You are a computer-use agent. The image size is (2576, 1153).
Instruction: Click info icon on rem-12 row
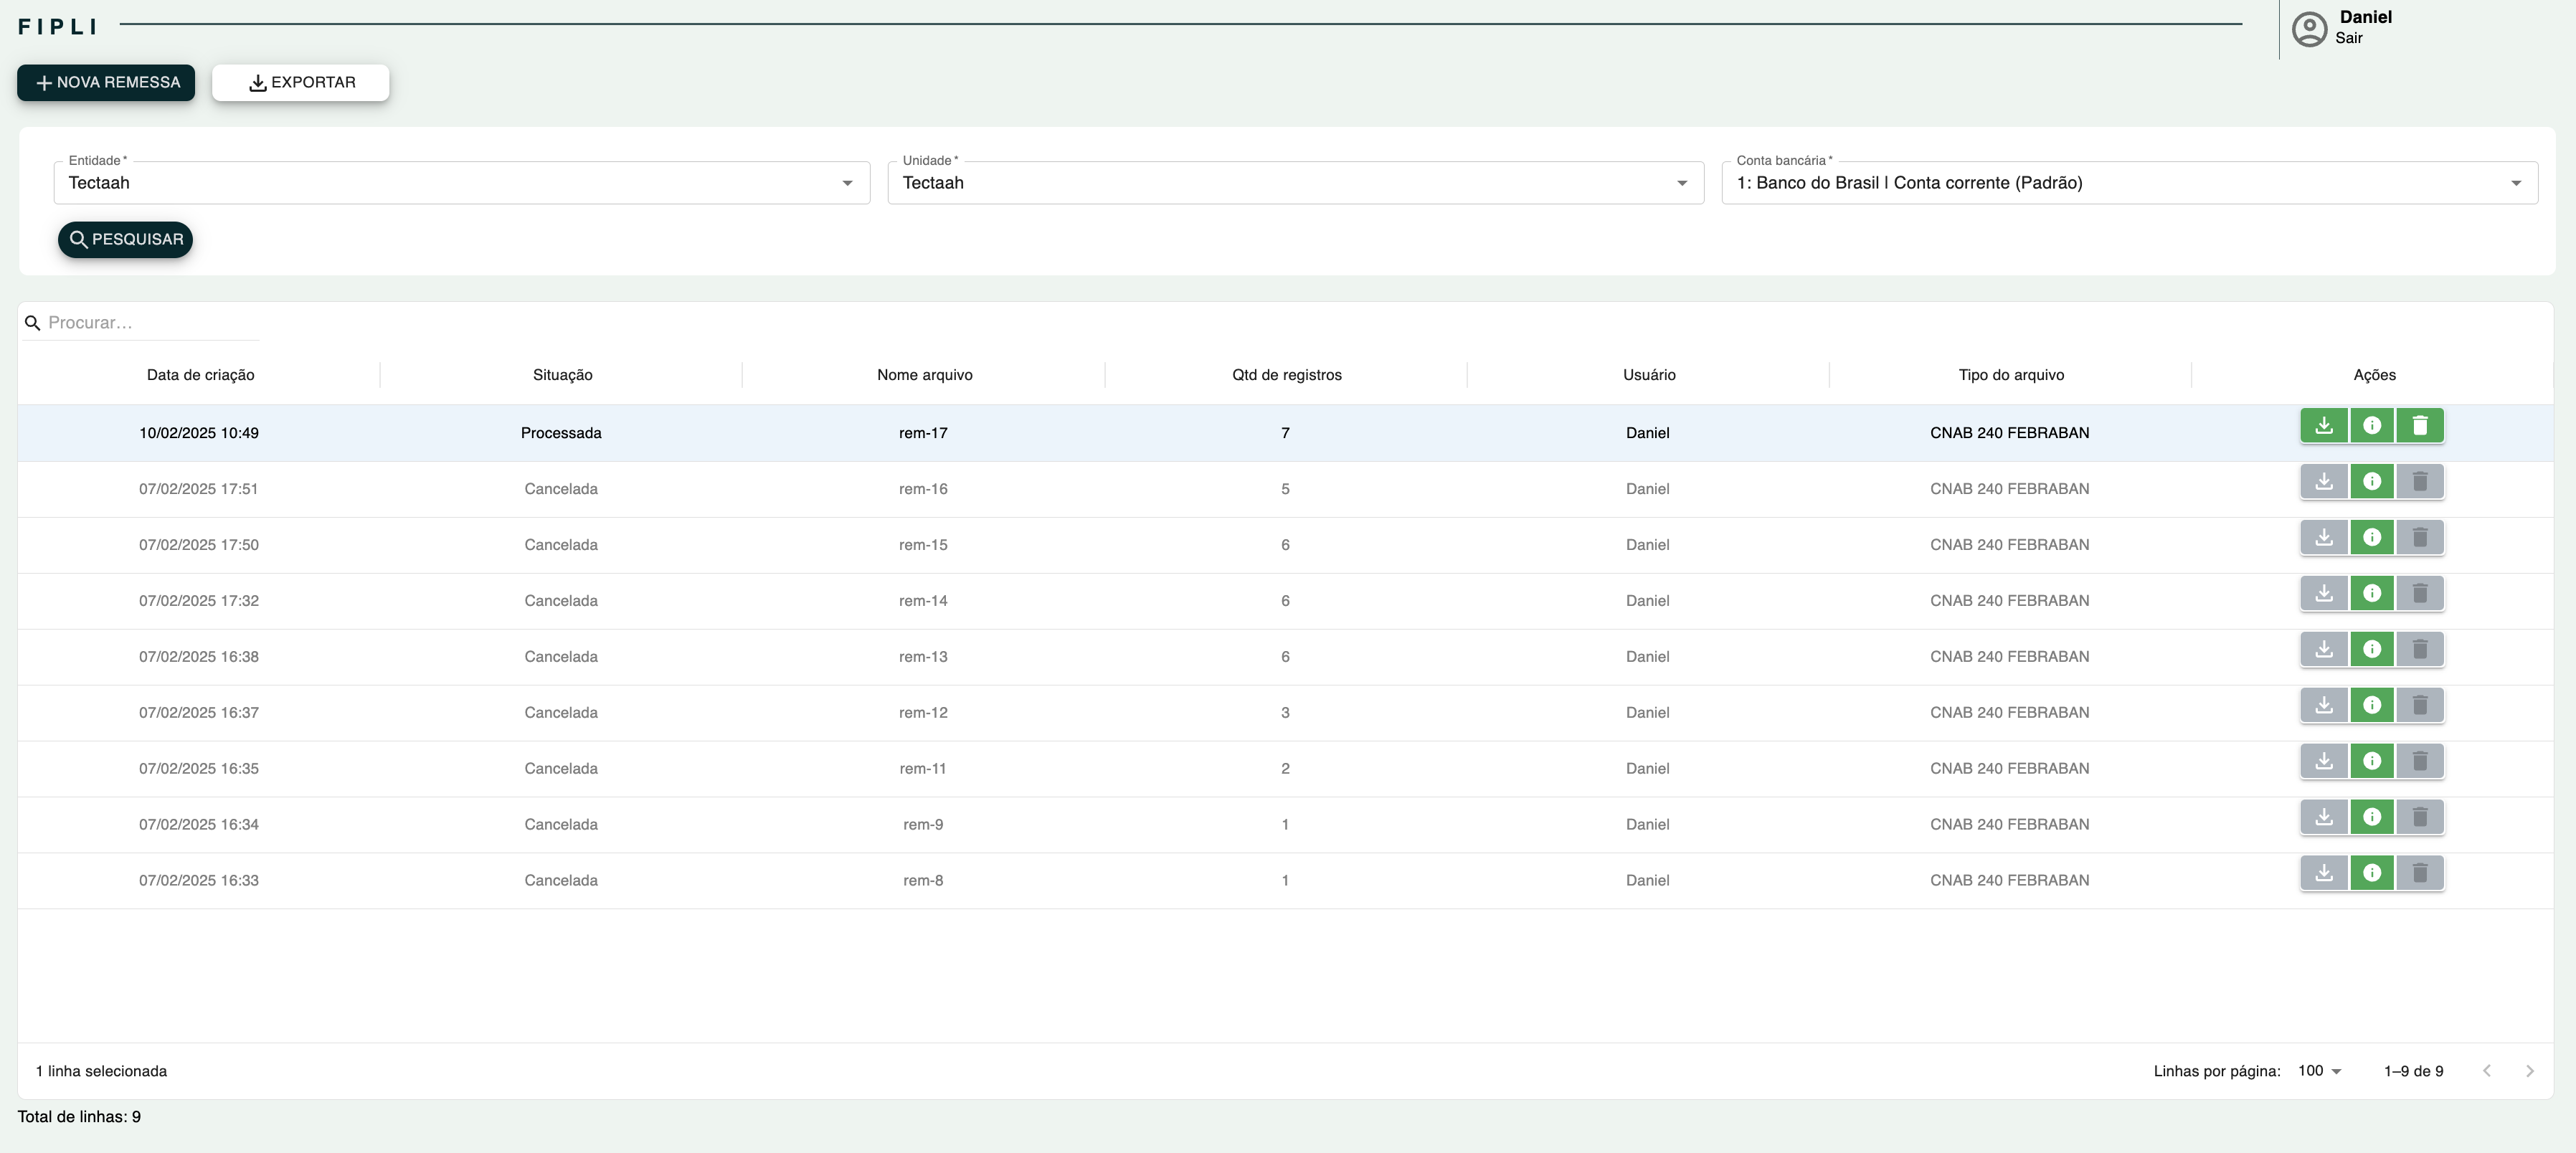click(2371, 706)
